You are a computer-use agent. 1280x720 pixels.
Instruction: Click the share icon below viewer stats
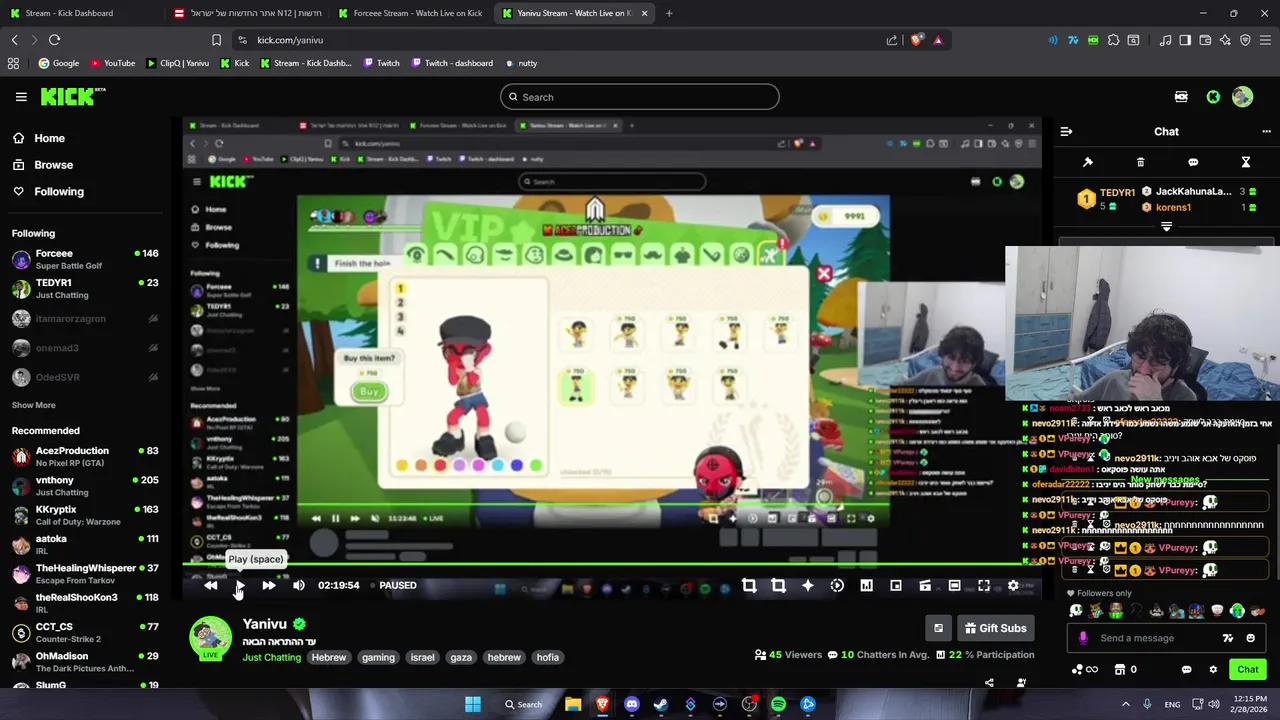pos(989,683)
